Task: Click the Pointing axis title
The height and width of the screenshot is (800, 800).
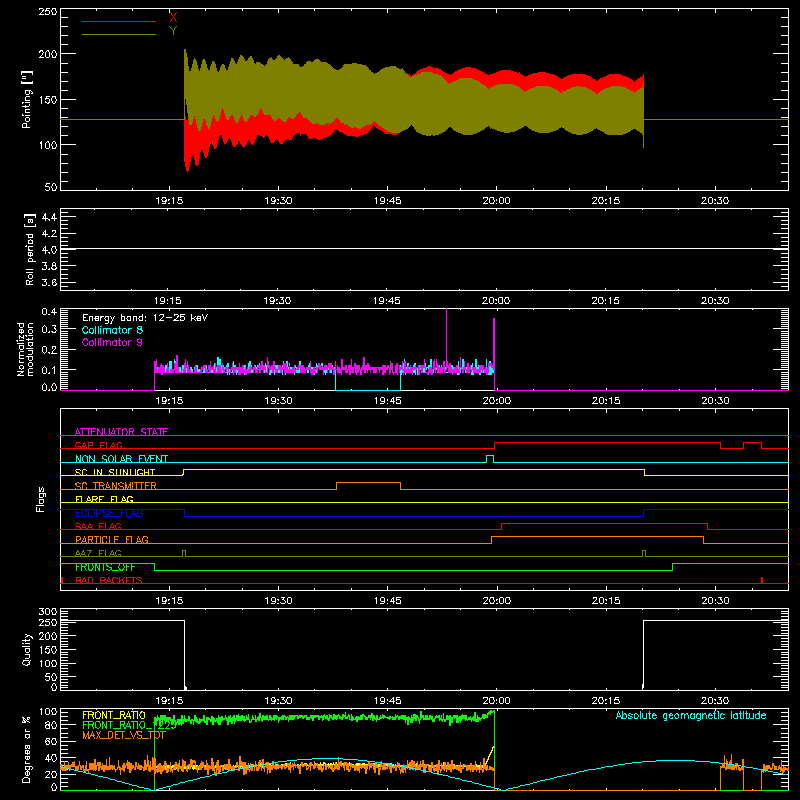Action: [x=27, y=99]
